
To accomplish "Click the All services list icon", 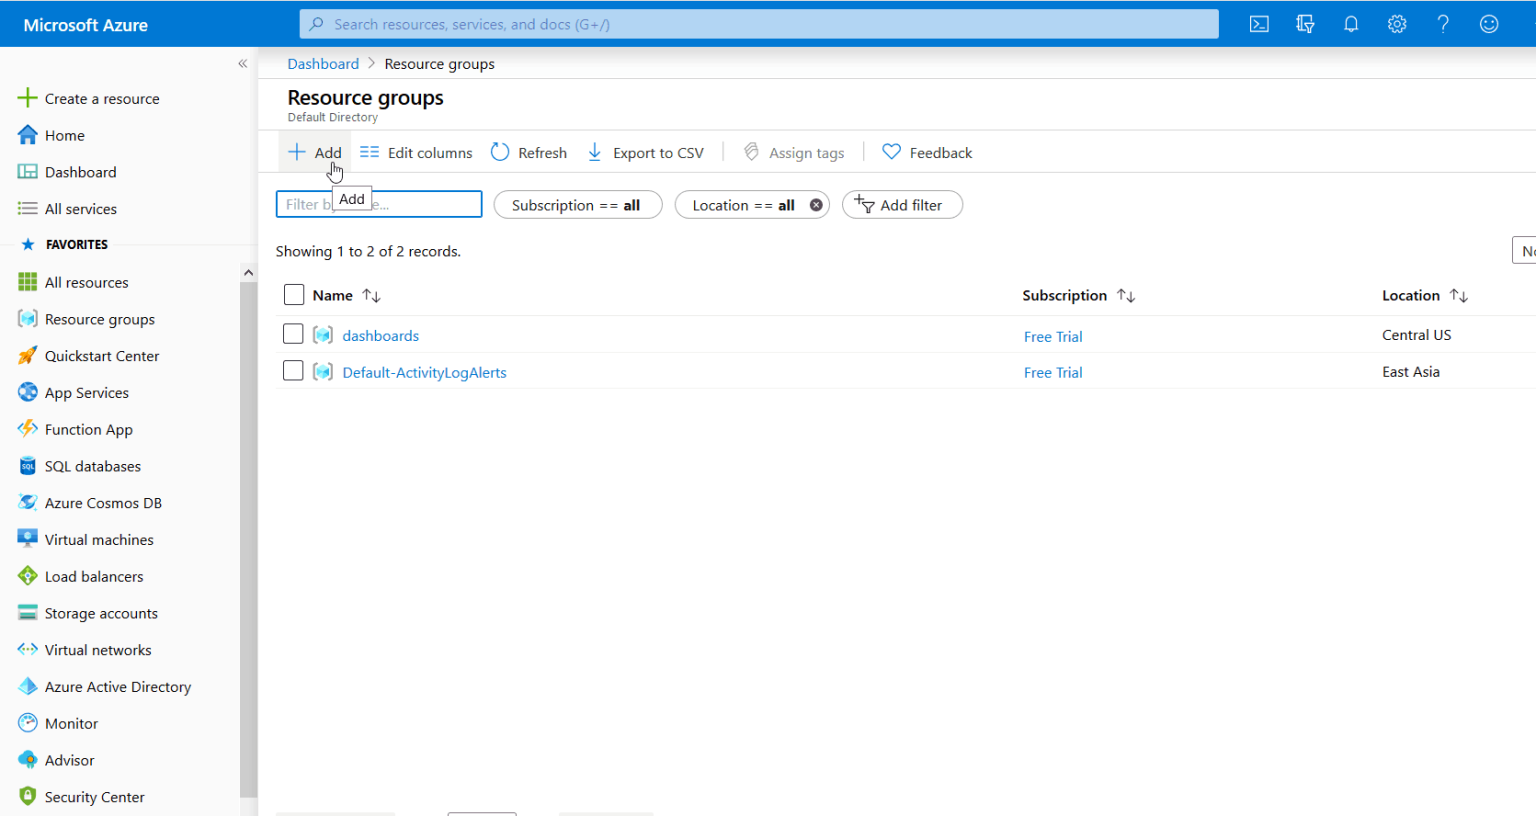I will tap(27, 208).
